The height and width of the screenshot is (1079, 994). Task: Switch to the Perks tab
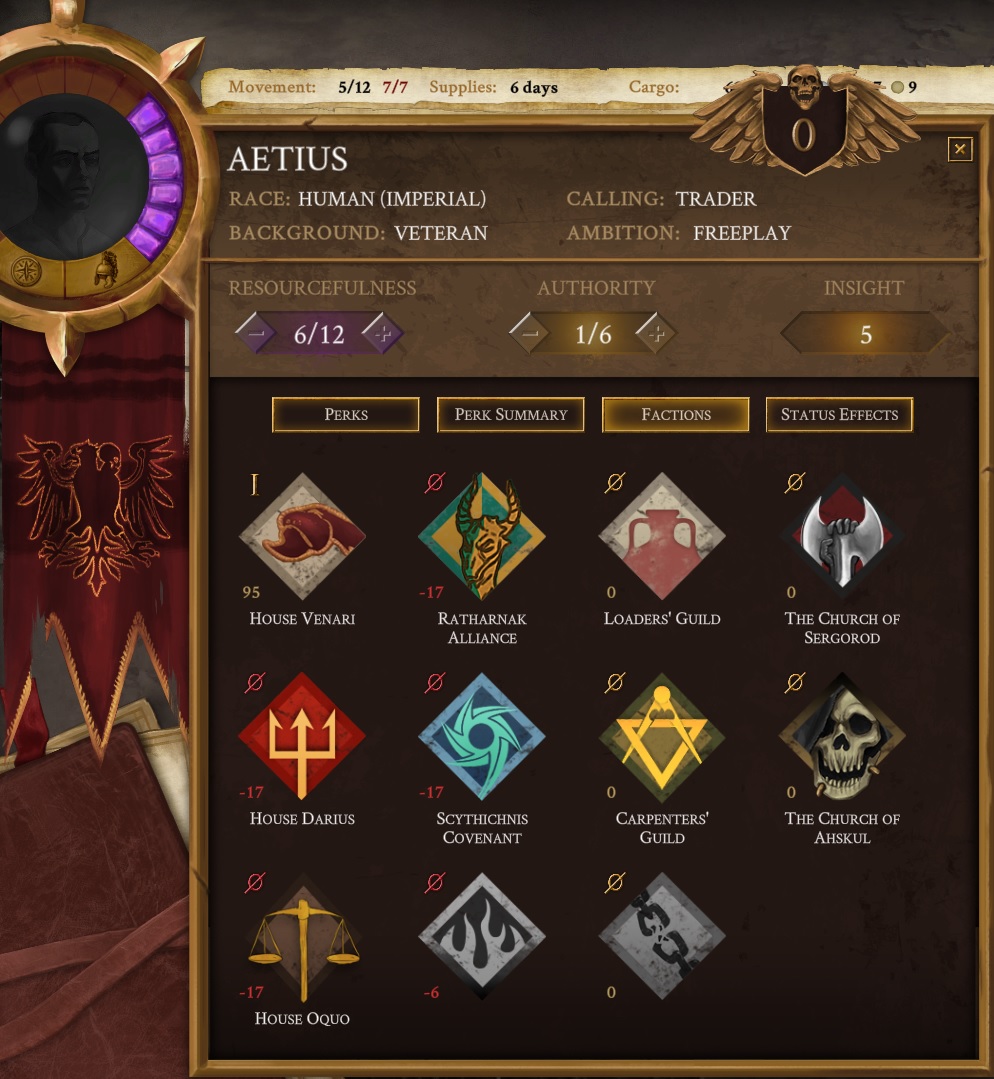point(346,414)
